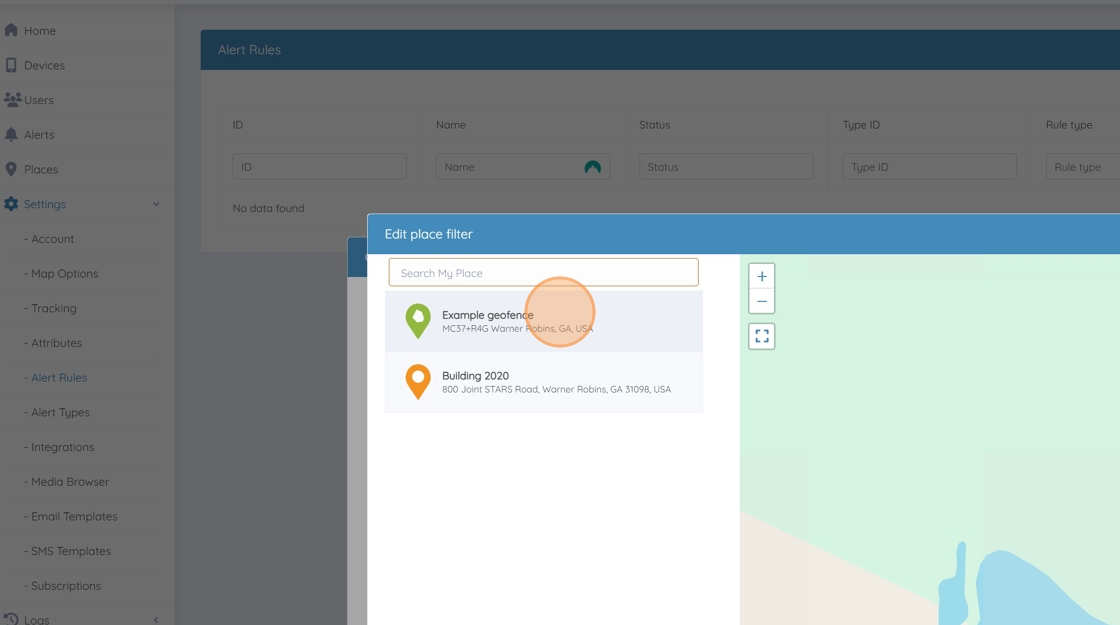
Task: Zoom out the map with minus button
Action: 761,301
